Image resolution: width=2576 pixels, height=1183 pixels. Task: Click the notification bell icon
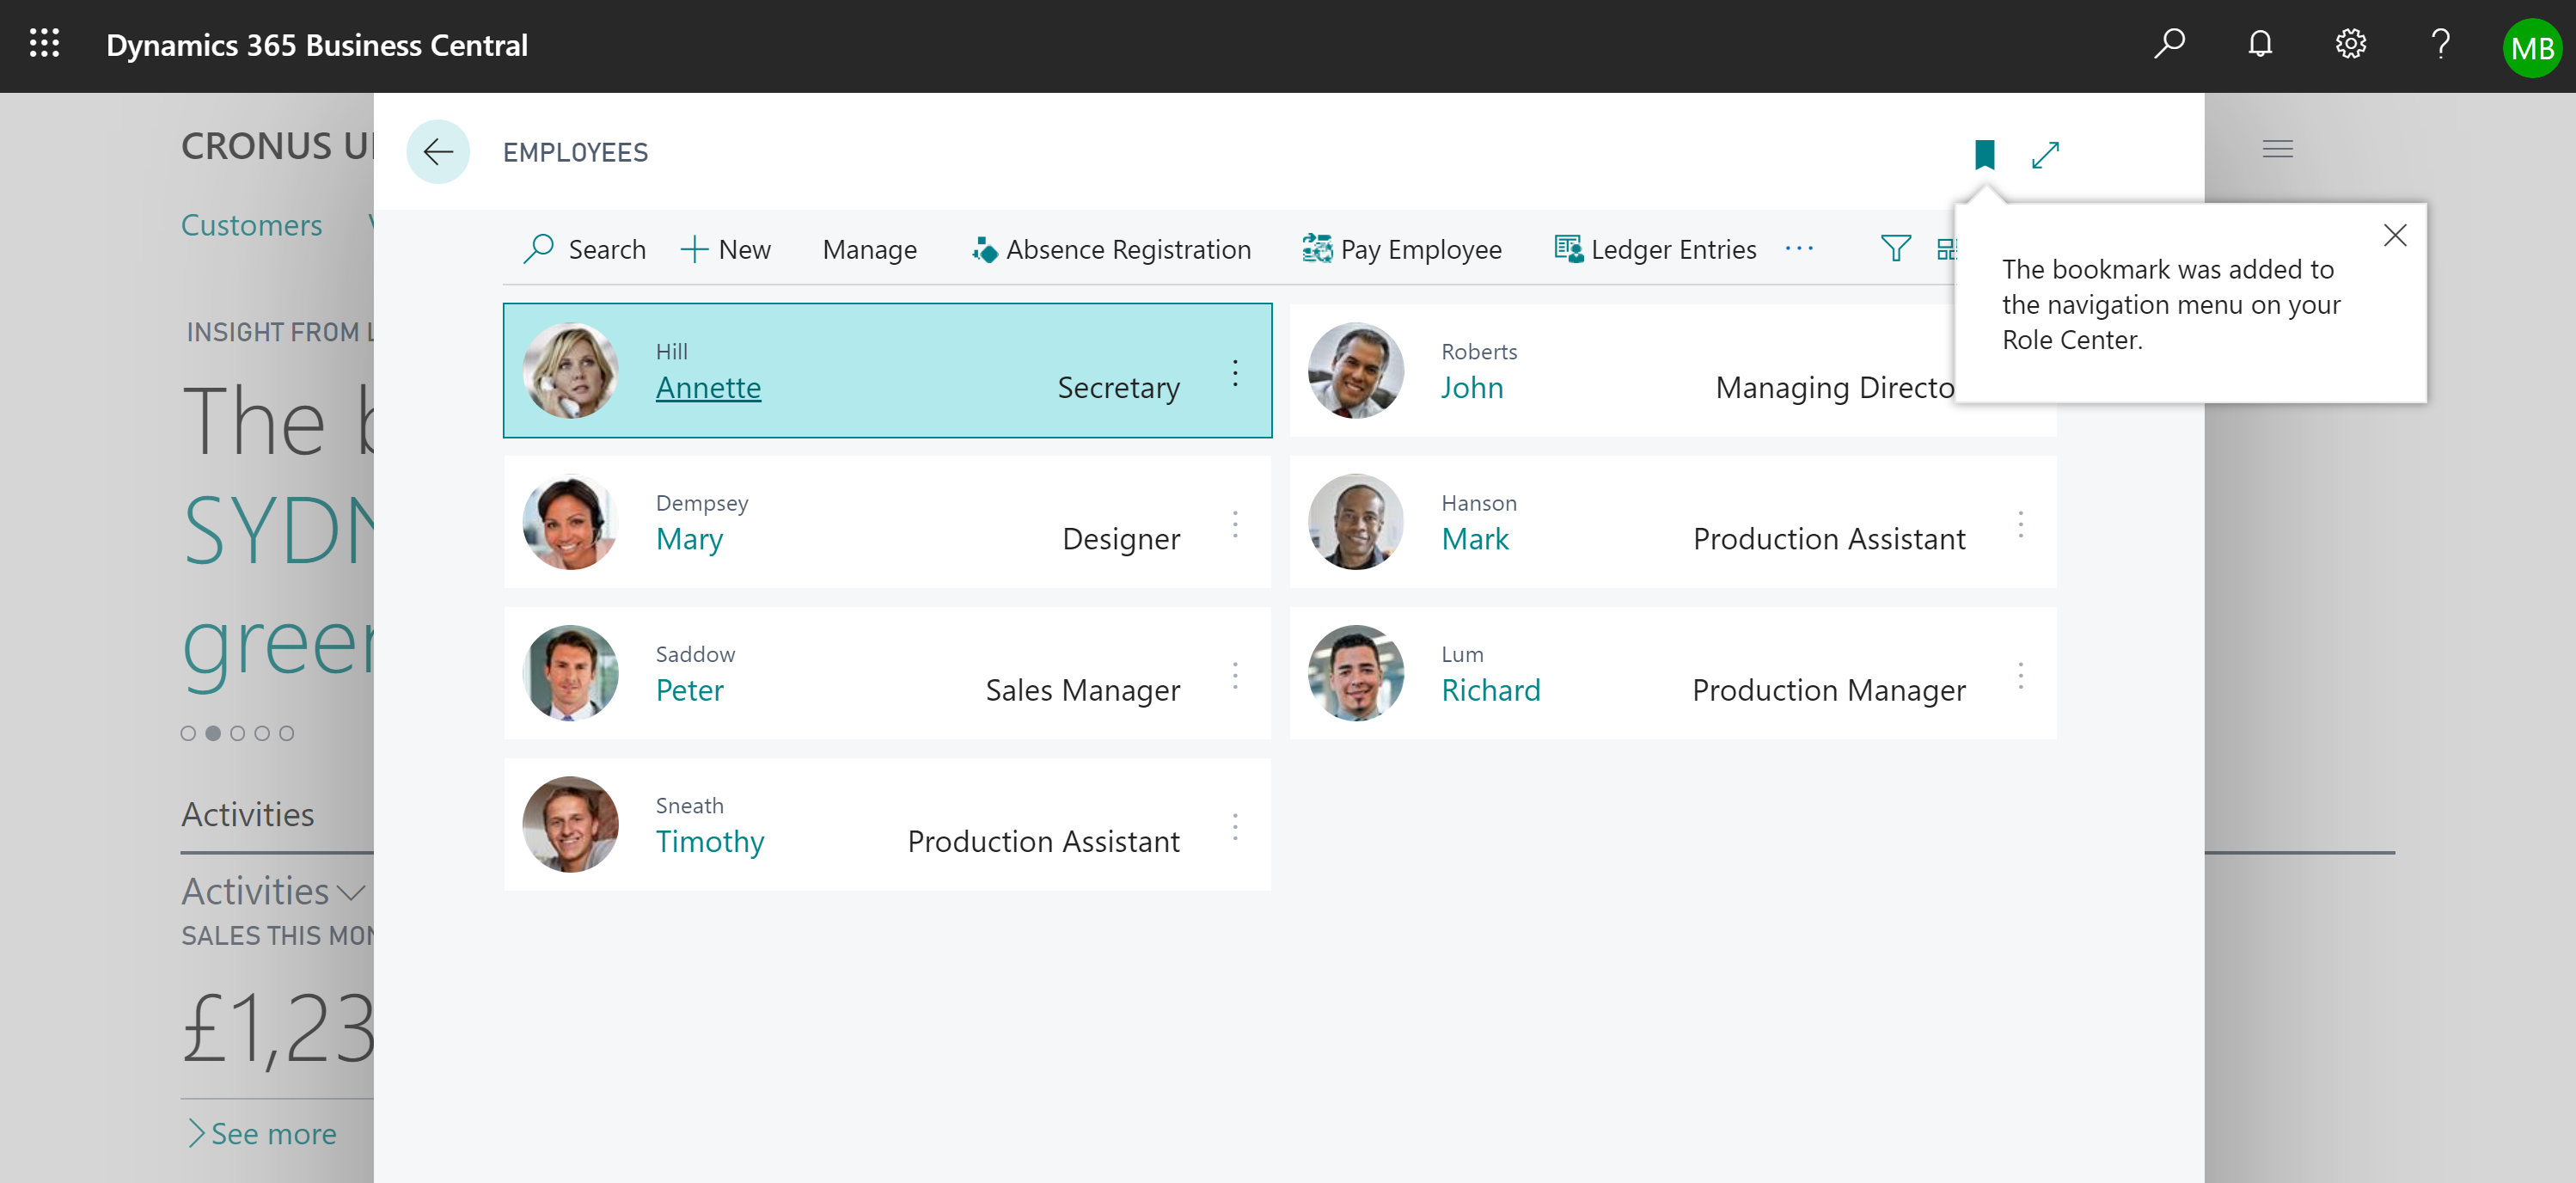pos(2259,45)
